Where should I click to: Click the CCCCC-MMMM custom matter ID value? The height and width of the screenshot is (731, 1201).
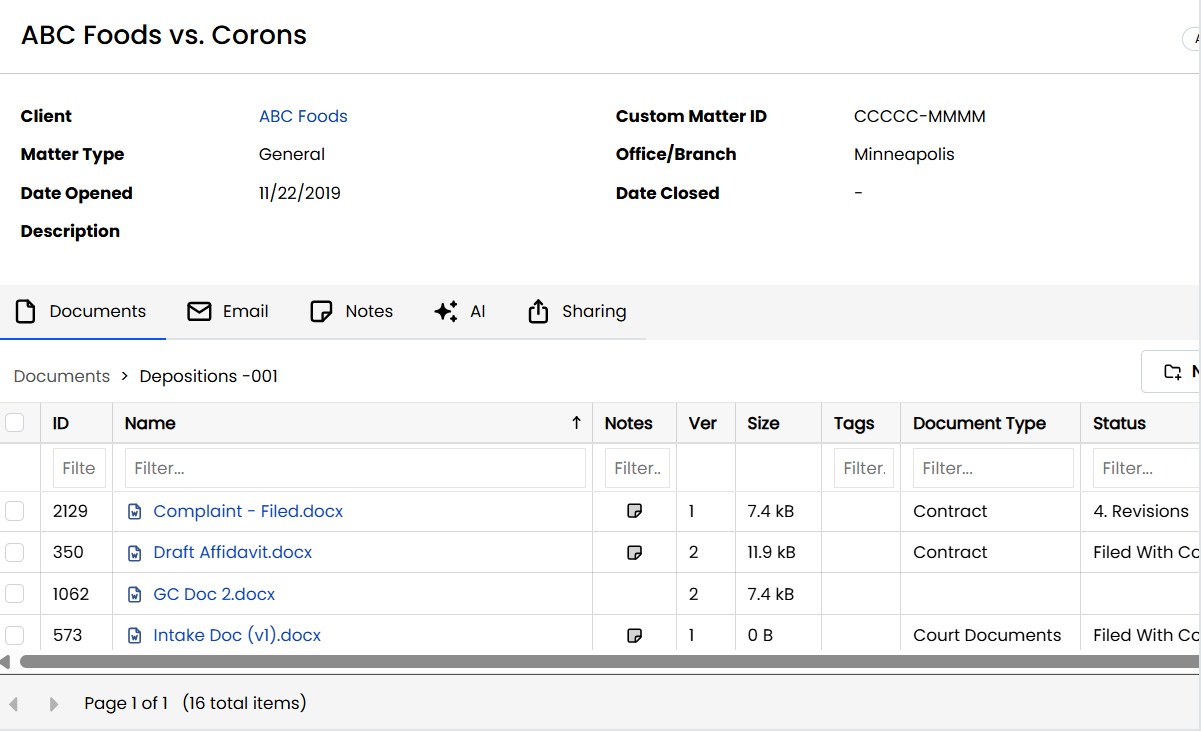920,116
